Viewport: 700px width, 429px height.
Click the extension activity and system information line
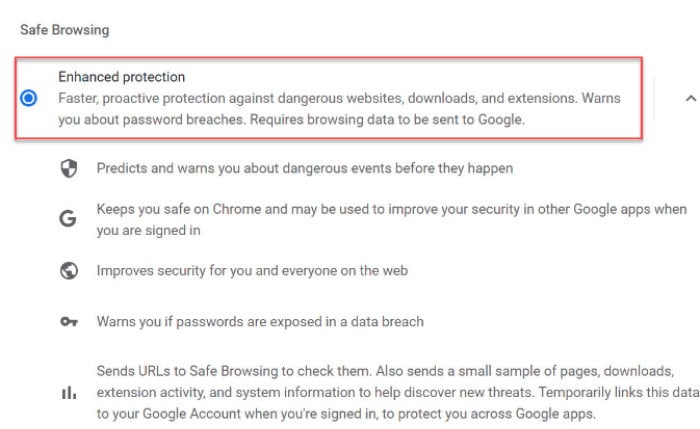click(398, 392)
